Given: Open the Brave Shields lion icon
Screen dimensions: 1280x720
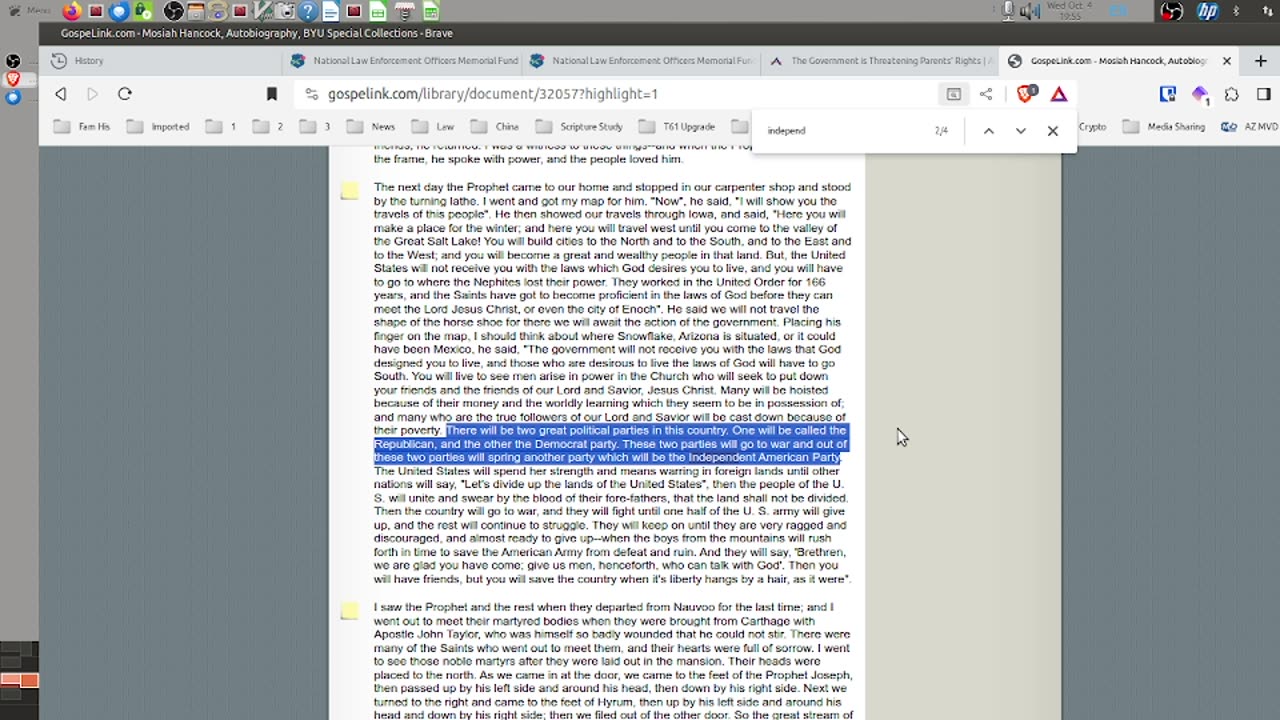Looking at the screenshot, I should click(x=1025, y=94).
